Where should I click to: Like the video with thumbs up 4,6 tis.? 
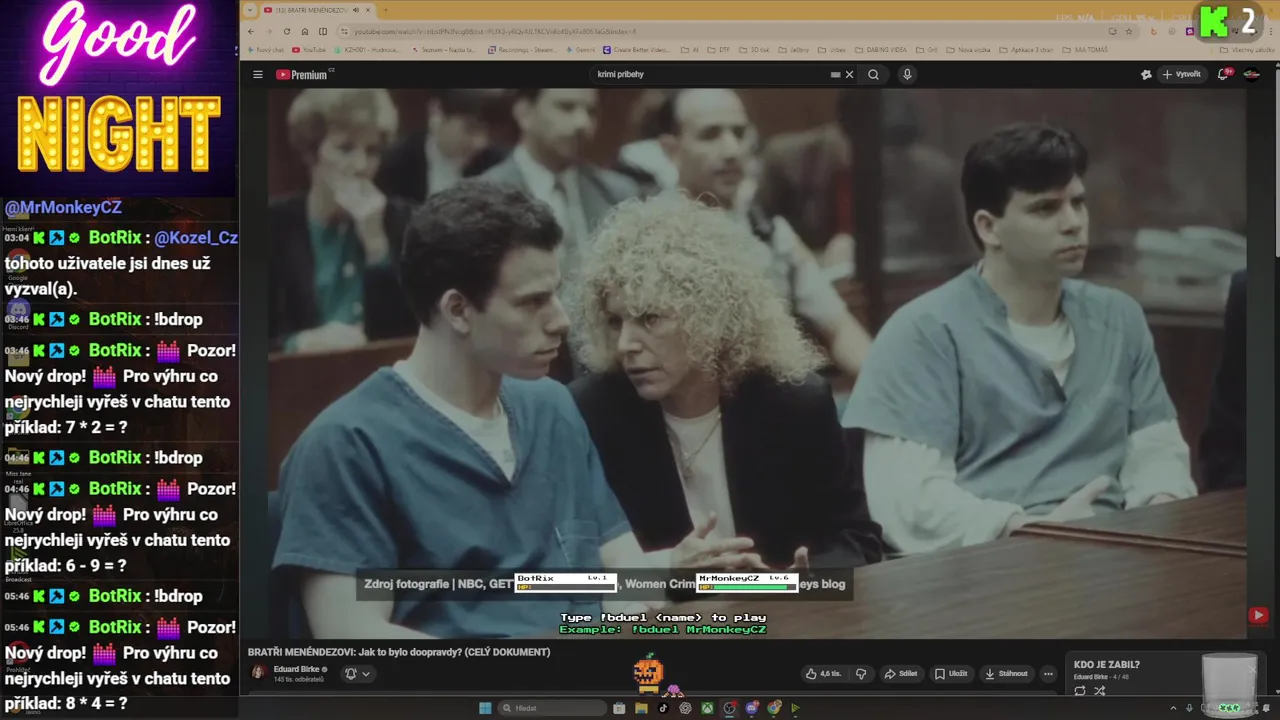coord(824,674)
